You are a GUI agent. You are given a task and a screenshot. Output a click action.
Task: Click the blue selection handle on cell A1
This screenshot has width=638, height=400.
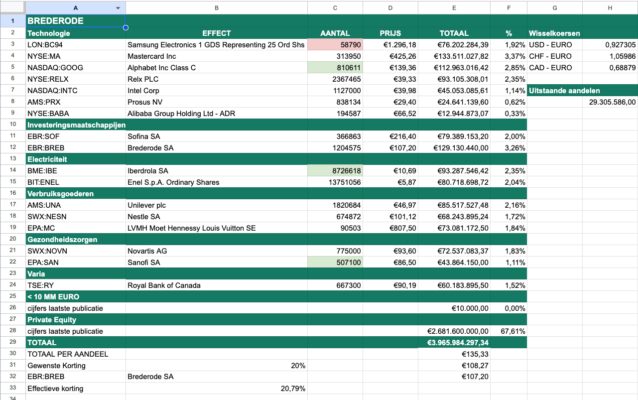[126, 27]
